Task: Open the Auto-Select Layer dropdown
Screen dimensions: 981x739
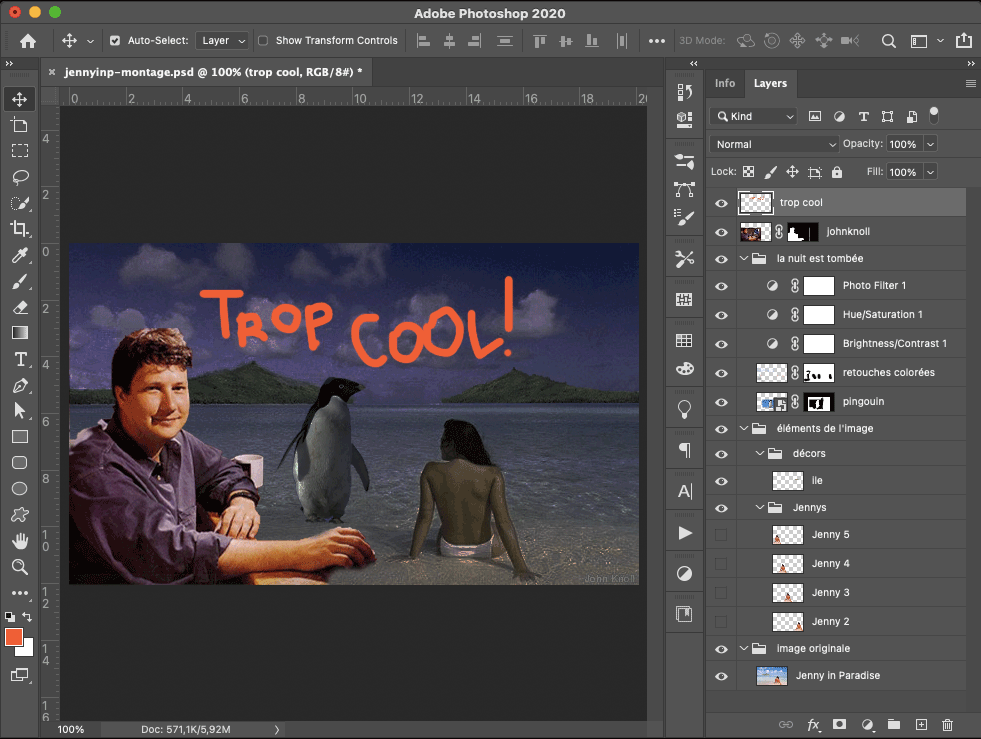Action: 222,41
